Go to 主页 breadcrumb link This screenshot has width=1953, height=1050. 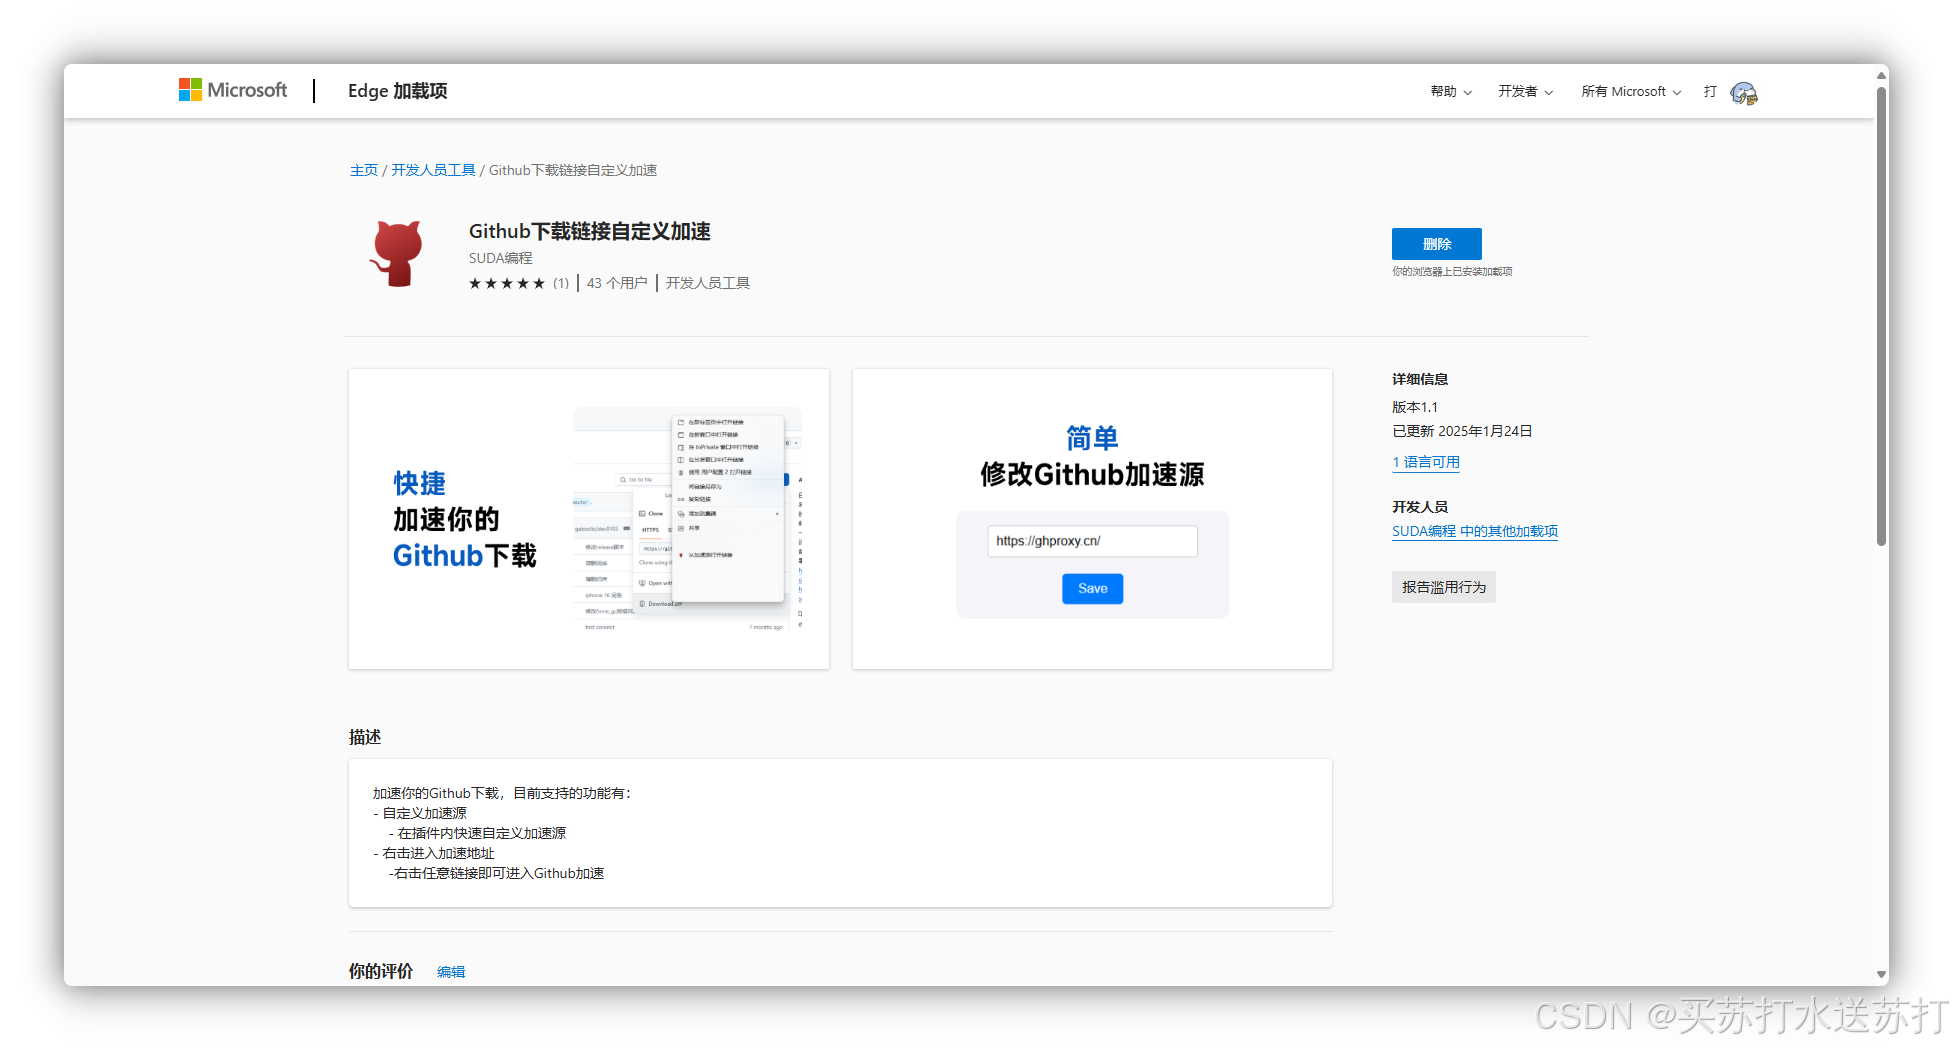(363, 170)
